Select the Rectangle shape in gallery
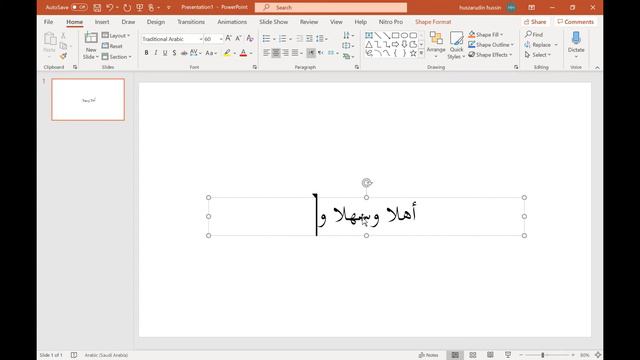Viewport: 640px width, 360px height. (396, 36)
